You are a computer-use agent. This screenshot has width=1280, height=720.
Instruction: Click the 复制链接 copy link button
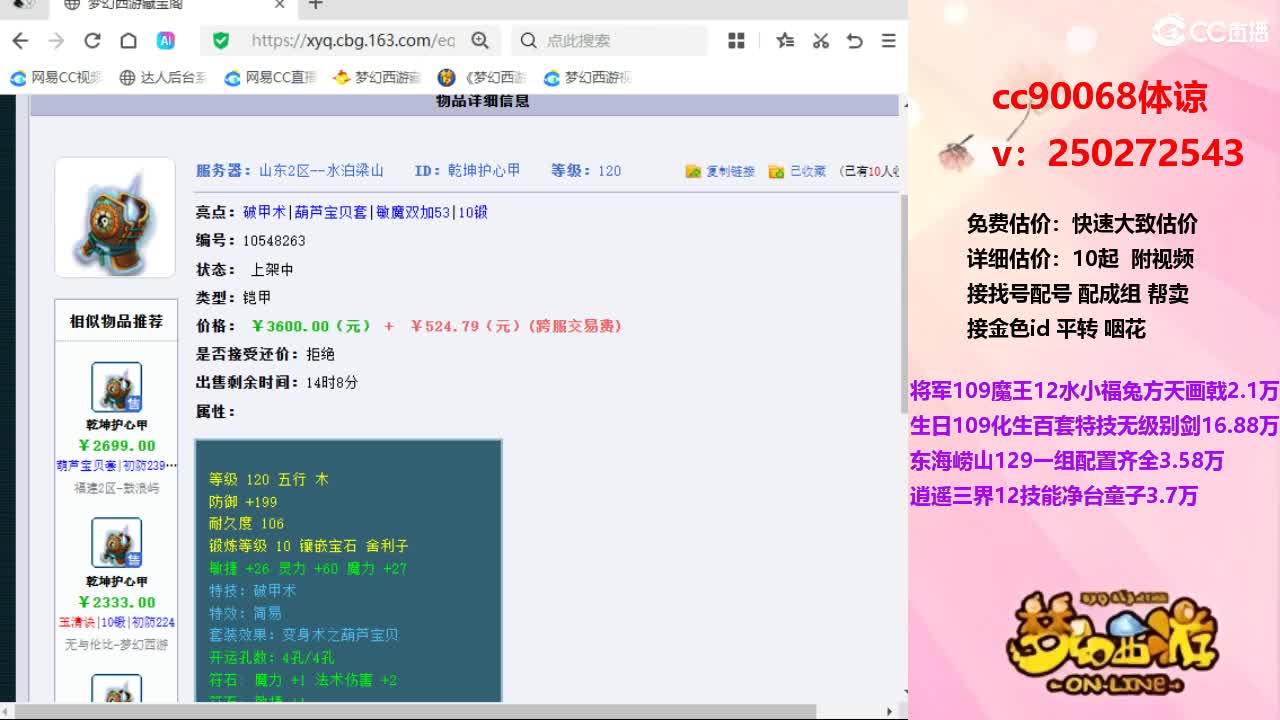720,172
